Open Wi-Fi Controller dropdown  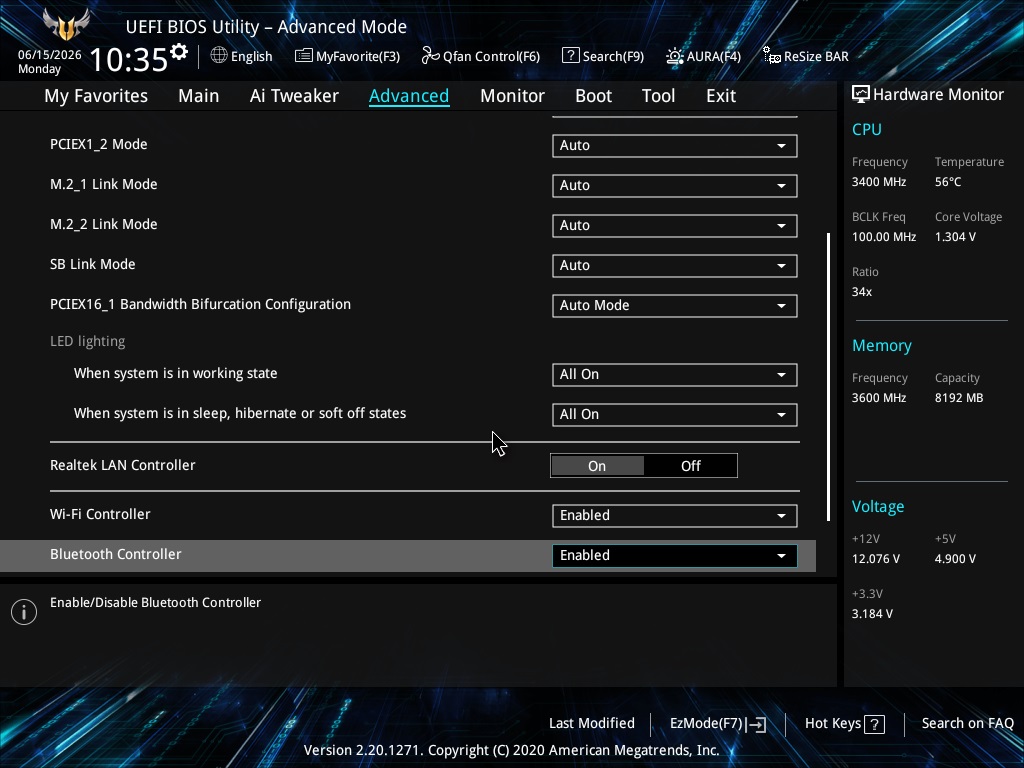675,515
